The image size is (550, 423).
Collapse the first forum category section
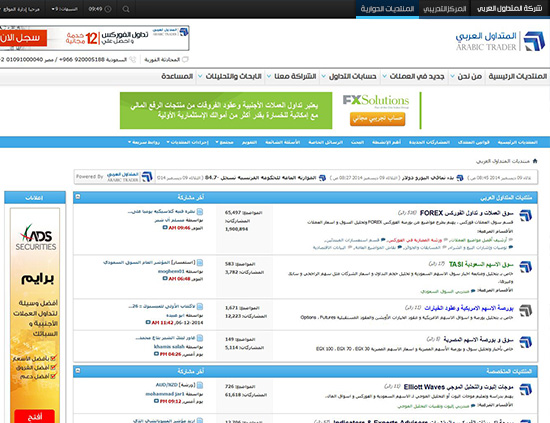(78, 197)
